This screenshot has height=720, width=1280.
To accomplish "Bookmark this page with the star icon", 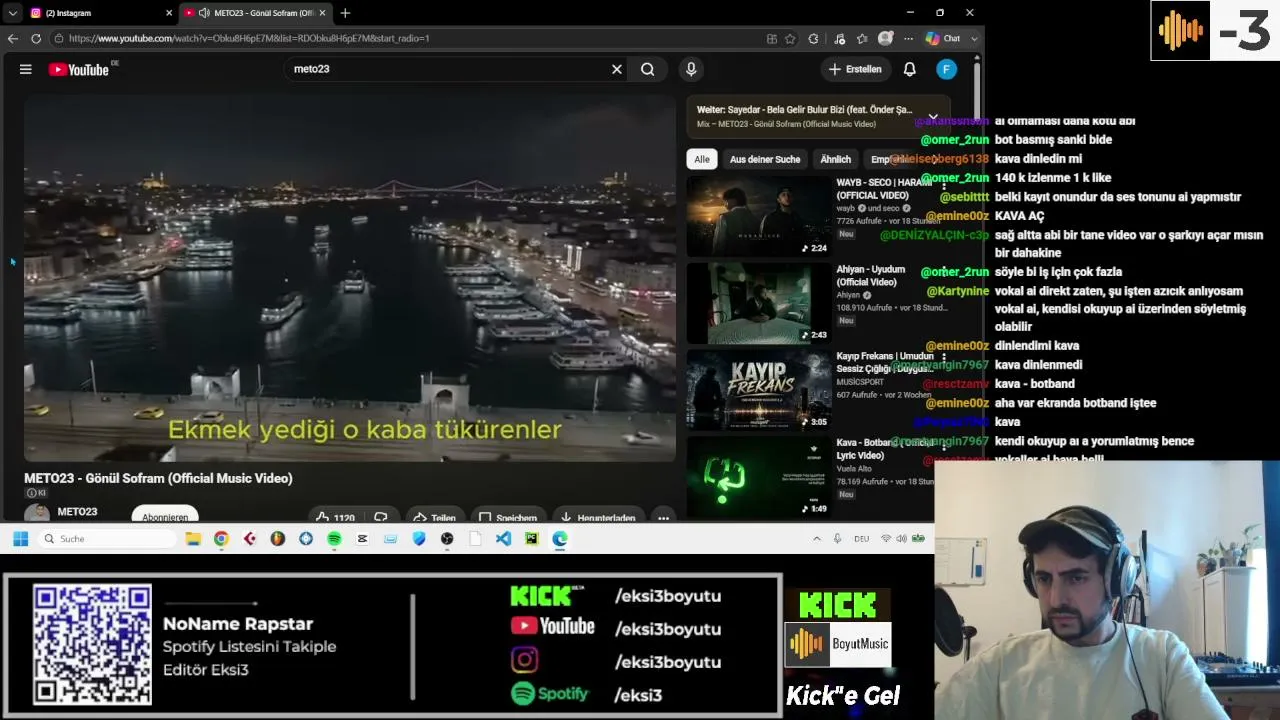I will point(790,38).
